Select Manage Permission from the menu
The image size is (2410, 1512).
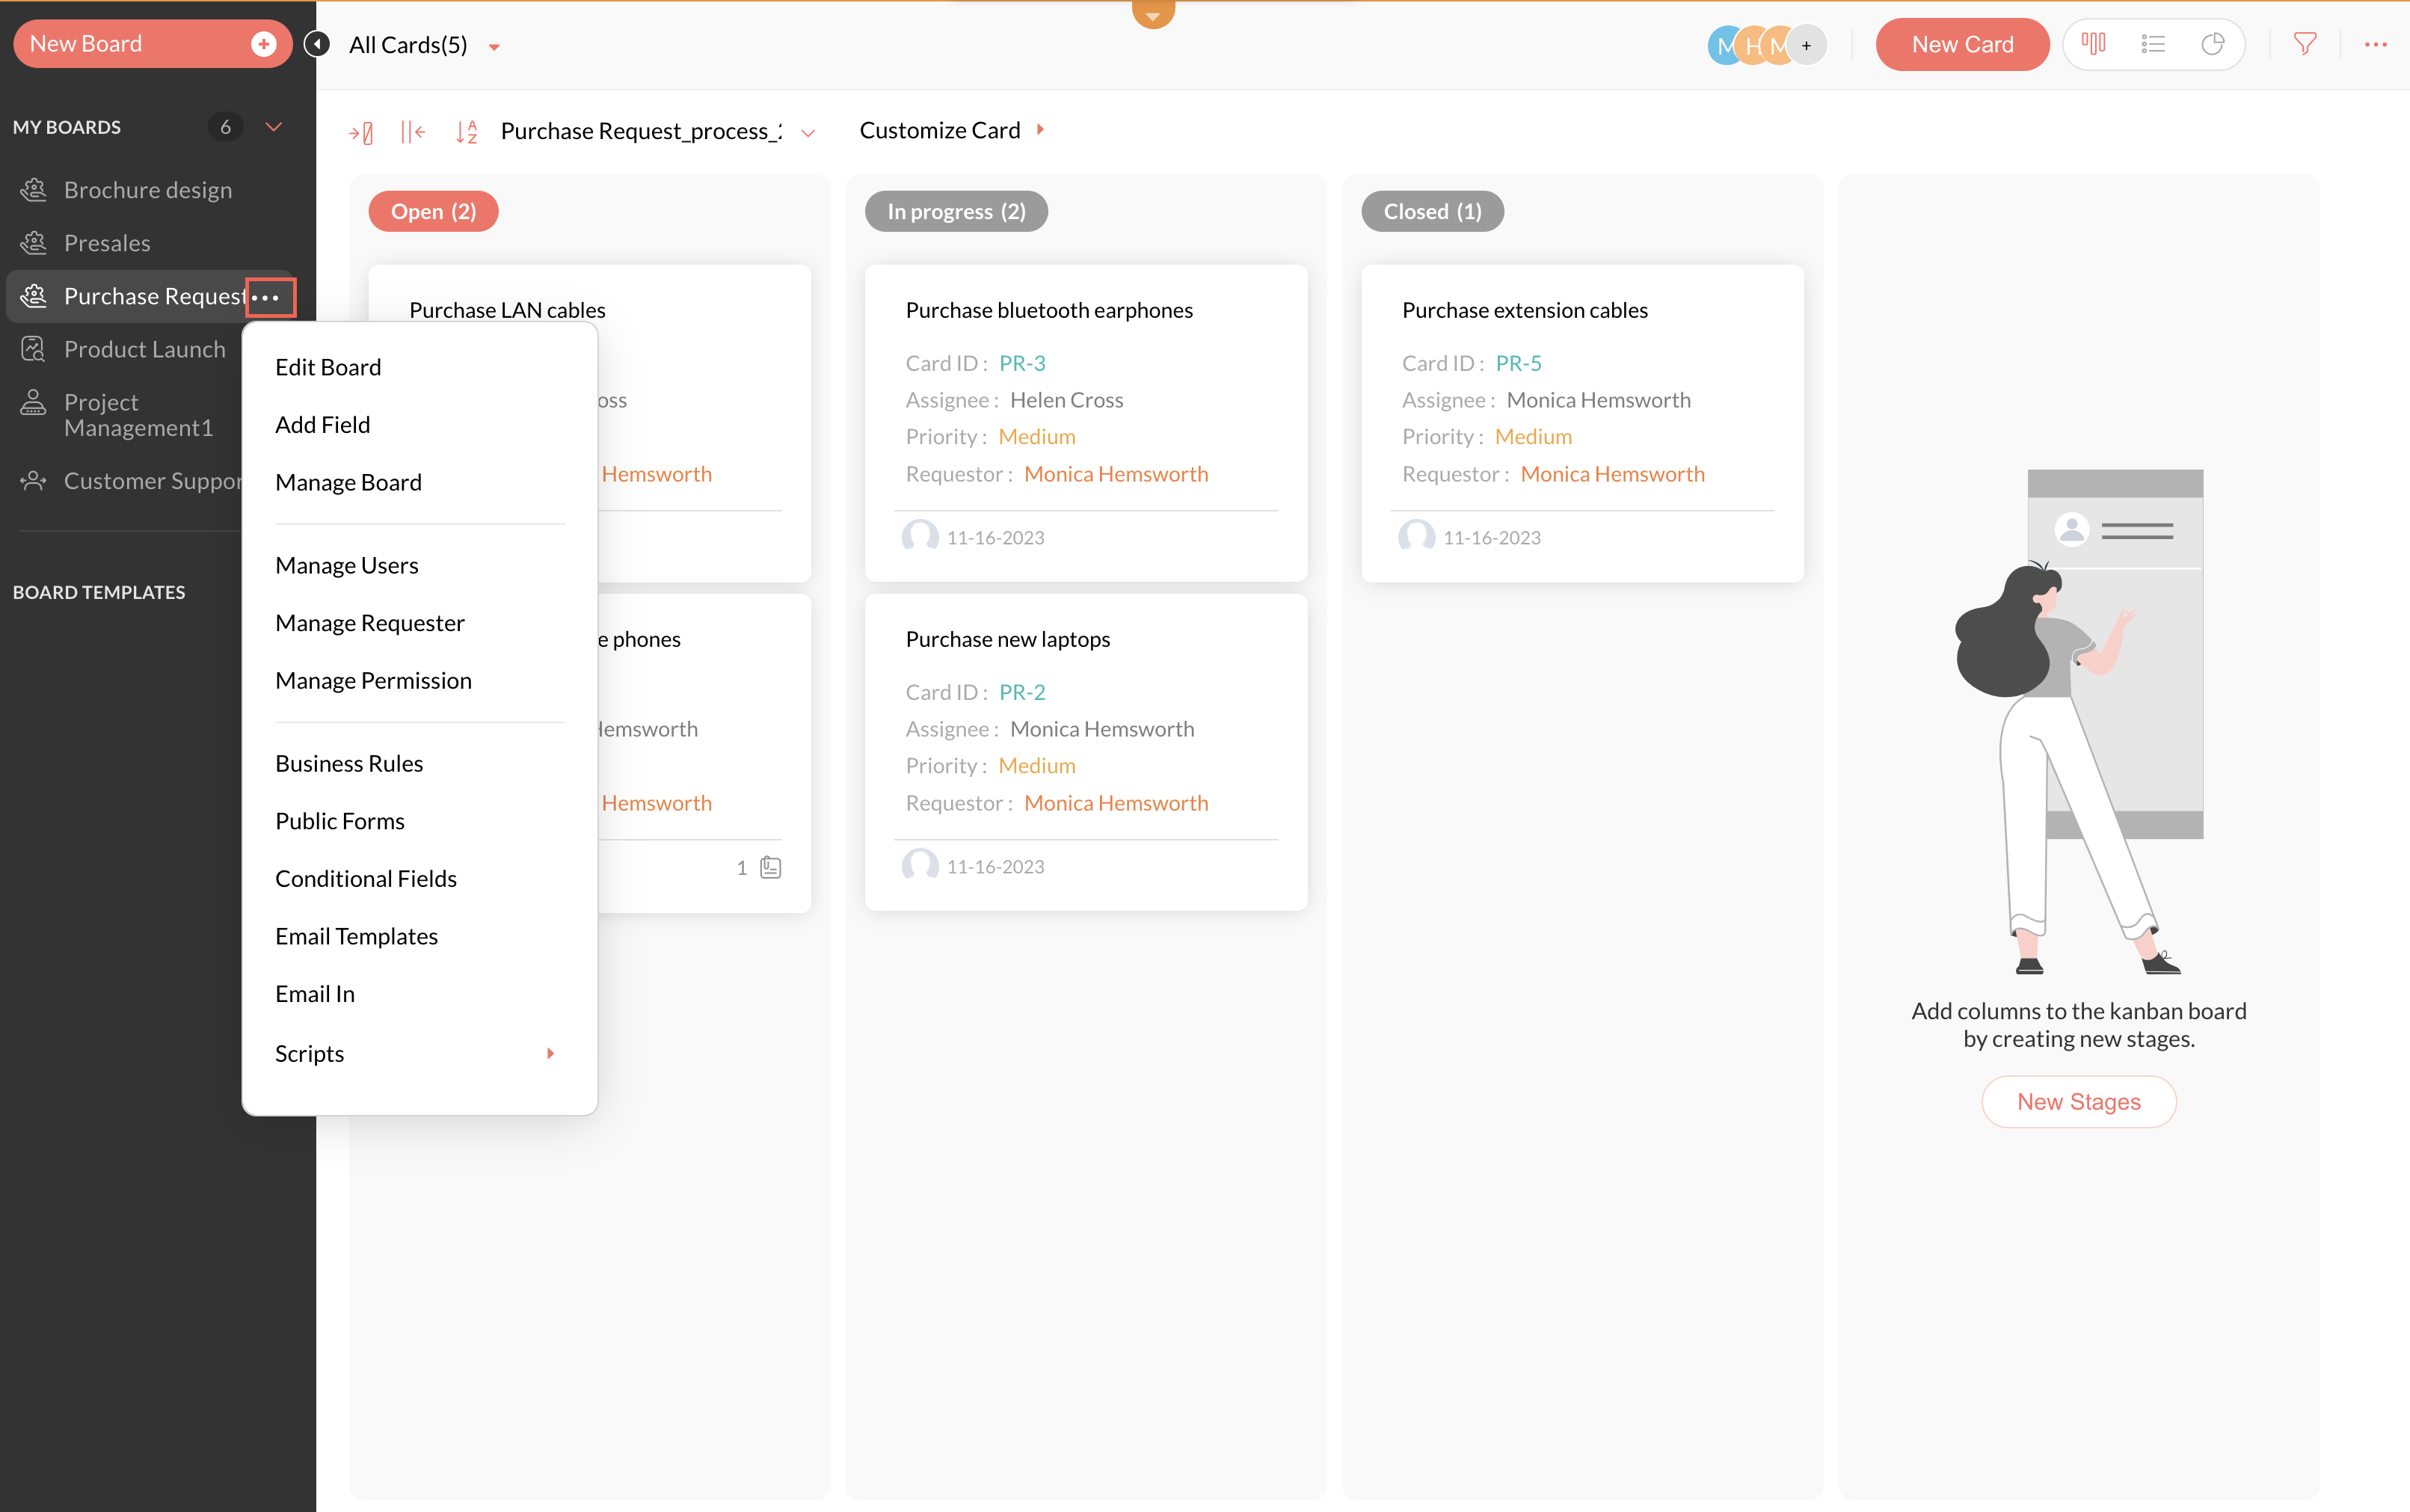pos(373,680)
